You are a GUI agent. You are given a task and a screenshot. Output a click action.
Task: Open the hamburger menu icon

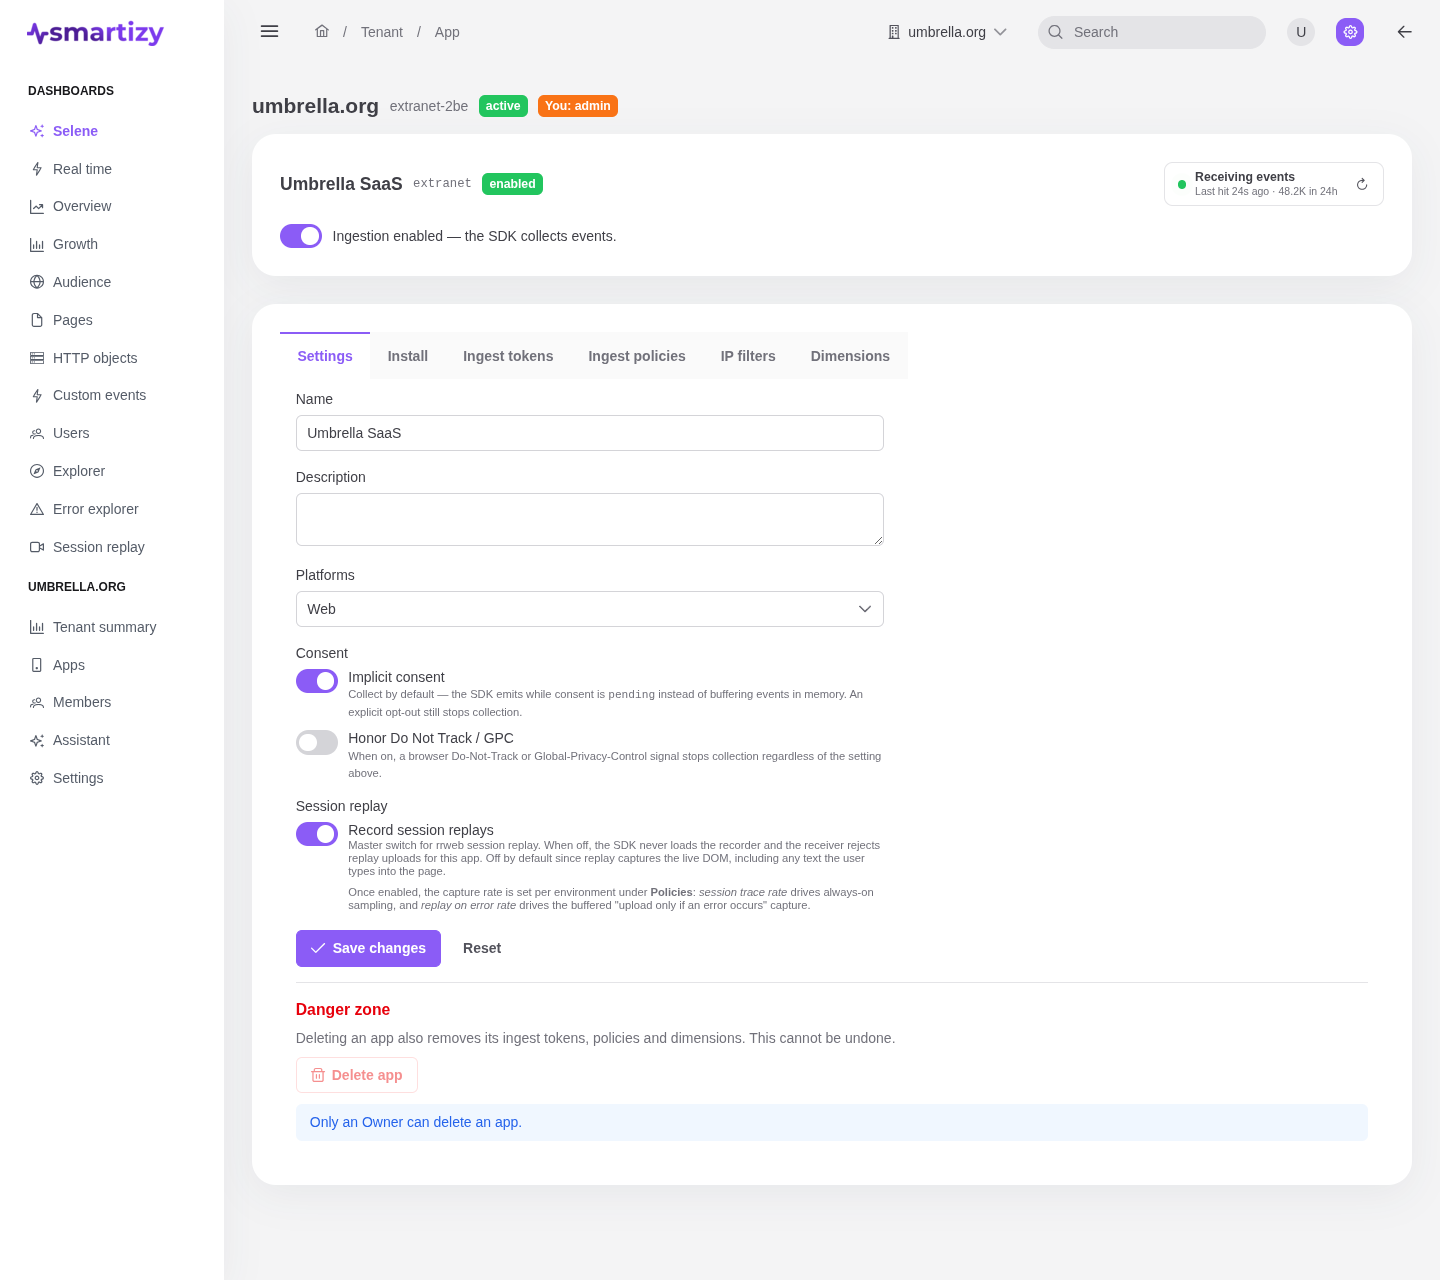(x=269, y=31)
